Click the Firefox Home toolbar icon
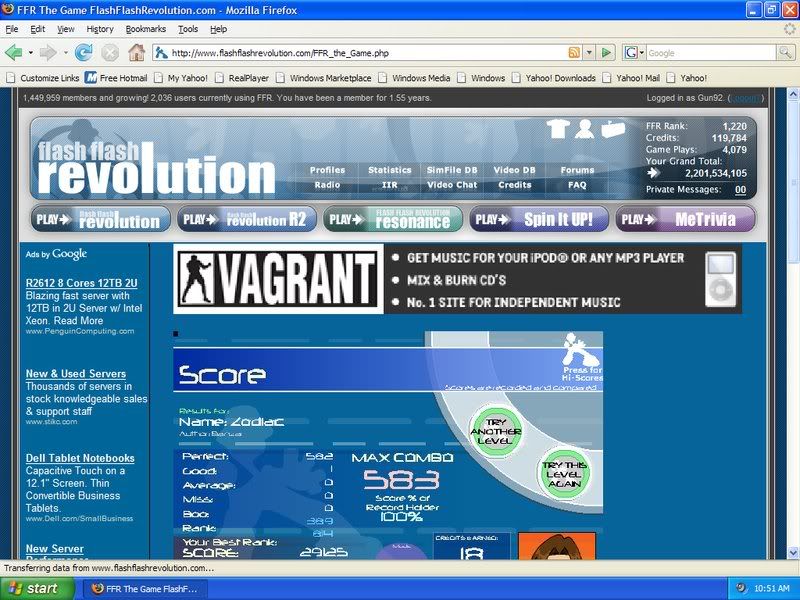The image size is (800, 600). [135, 53]
